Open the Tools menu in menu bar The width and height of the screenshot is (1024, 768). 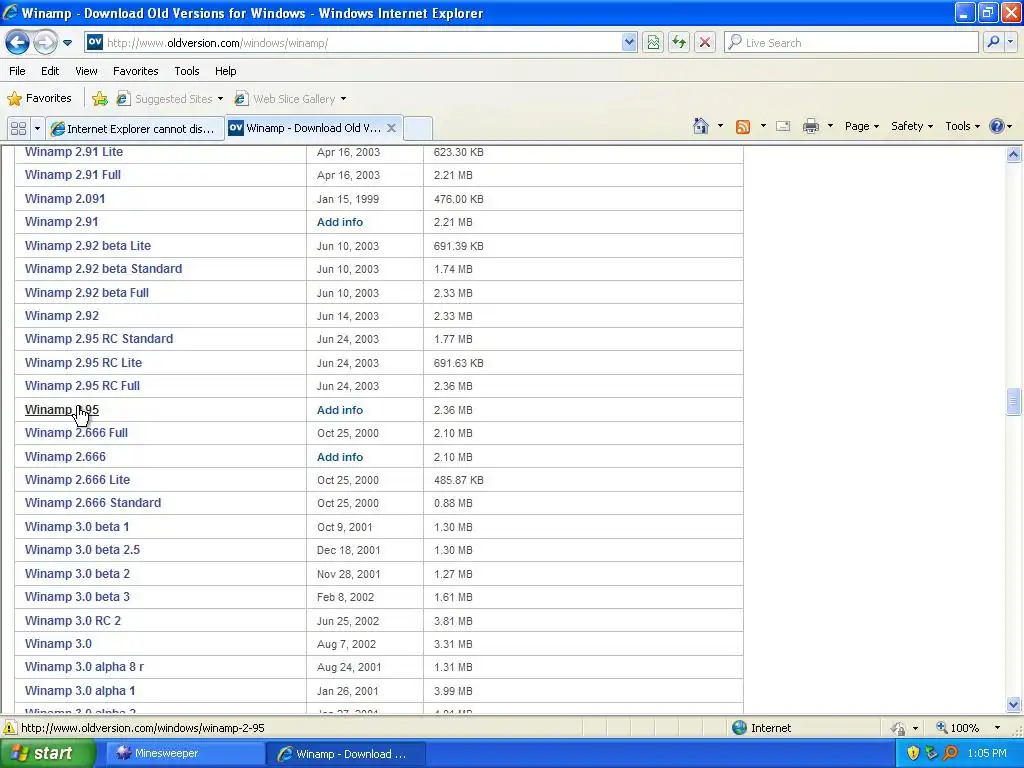click(x=187, y=71)
